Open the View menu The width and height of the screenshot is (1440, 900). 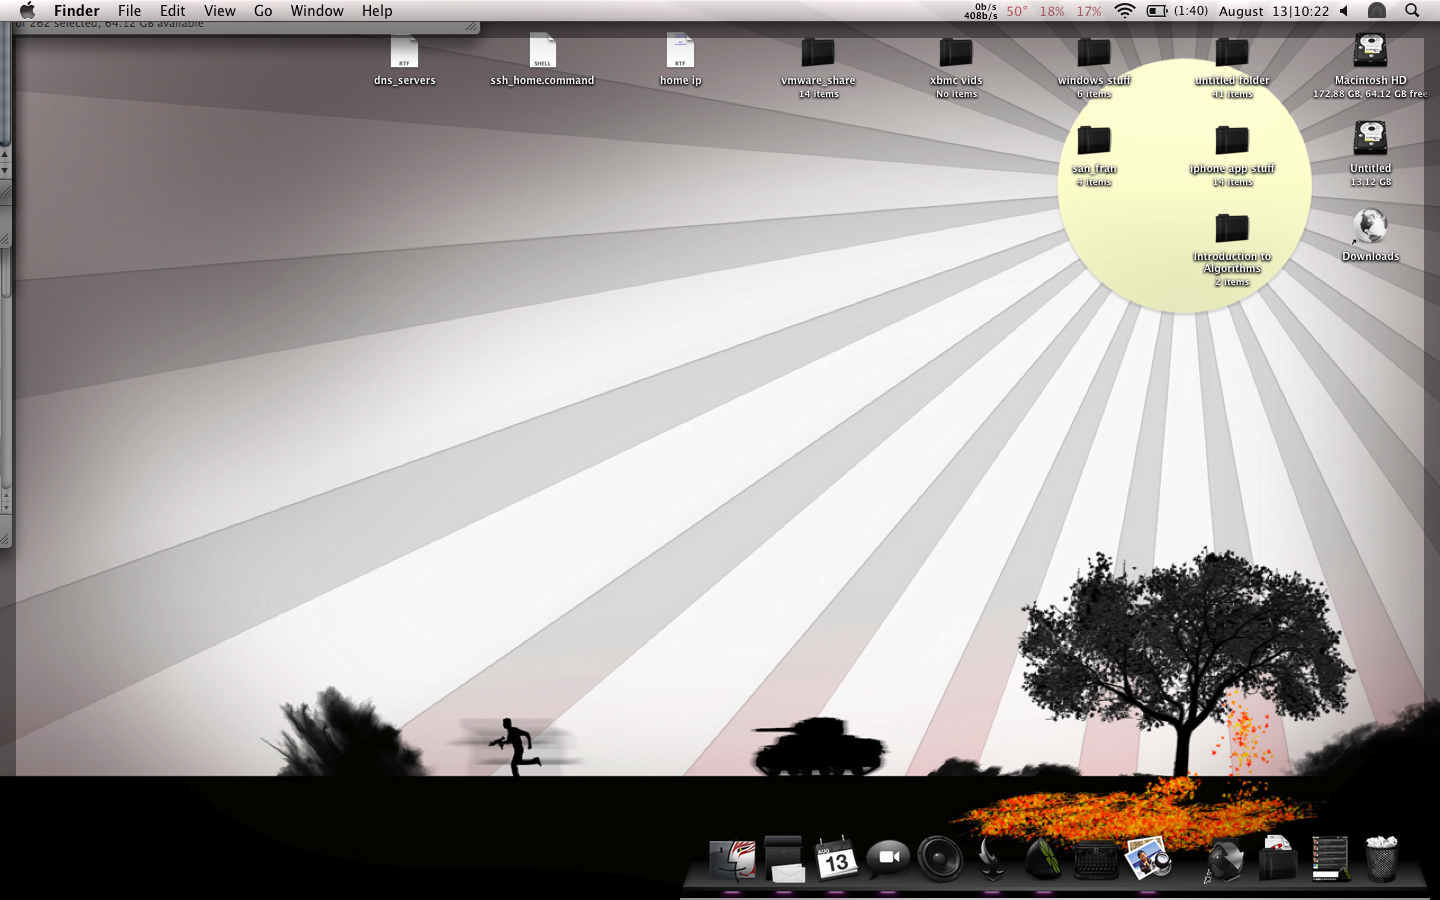coord(219,11)
